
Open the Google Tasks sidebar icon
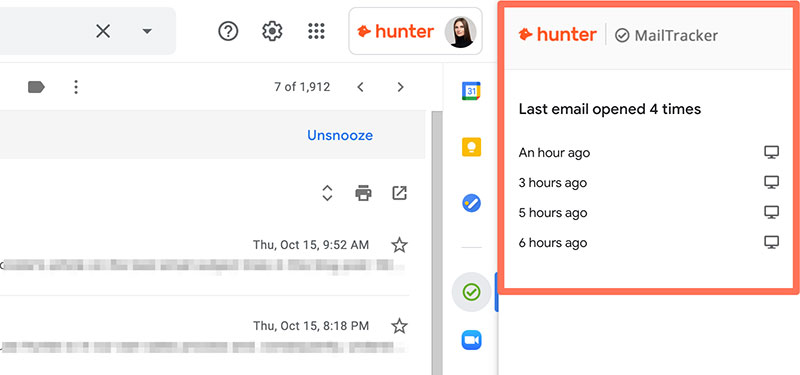coord(471,204)
